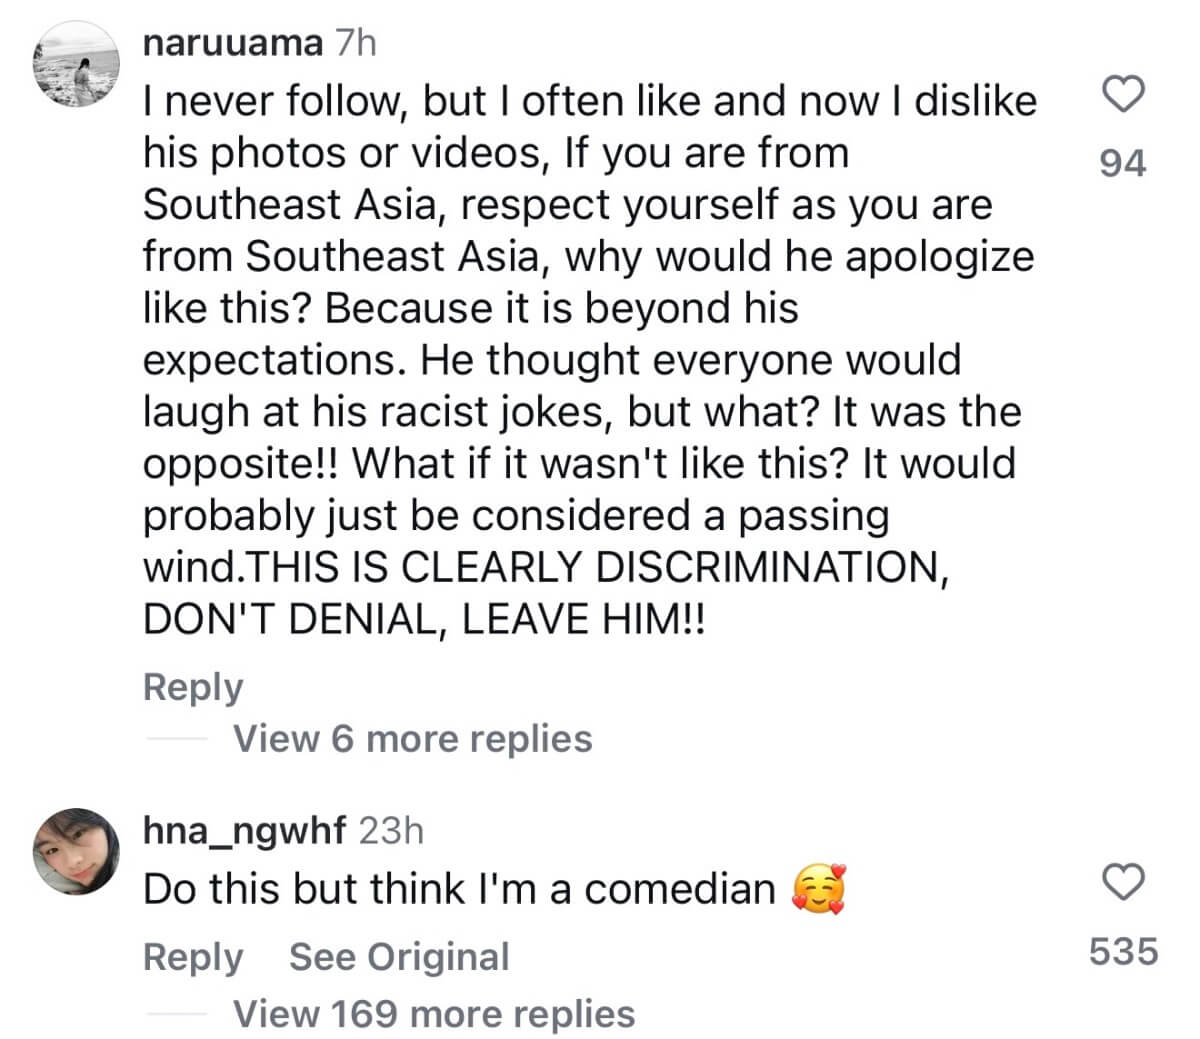Show original text via See Original
The width and height of the screenshot is (1200, 1039).
click(399, 957)
